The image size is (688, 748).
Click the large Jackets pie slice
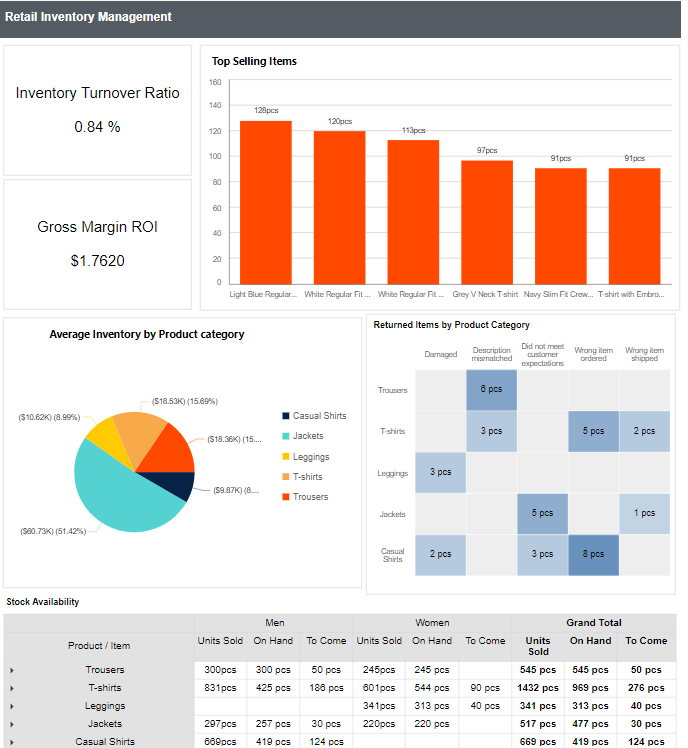click(x=118, y=490)
